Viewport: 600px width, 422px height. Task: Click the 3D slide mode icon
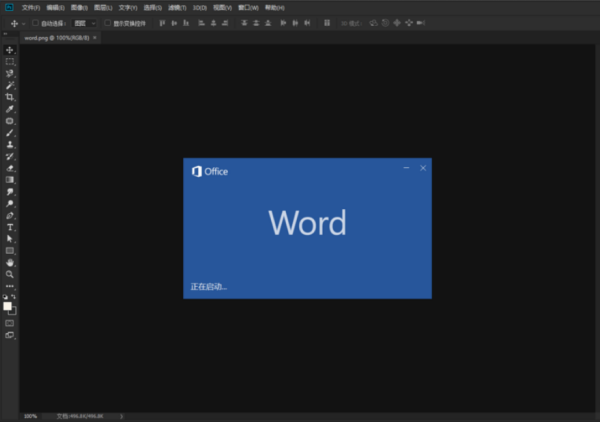(x=409, y=23)
